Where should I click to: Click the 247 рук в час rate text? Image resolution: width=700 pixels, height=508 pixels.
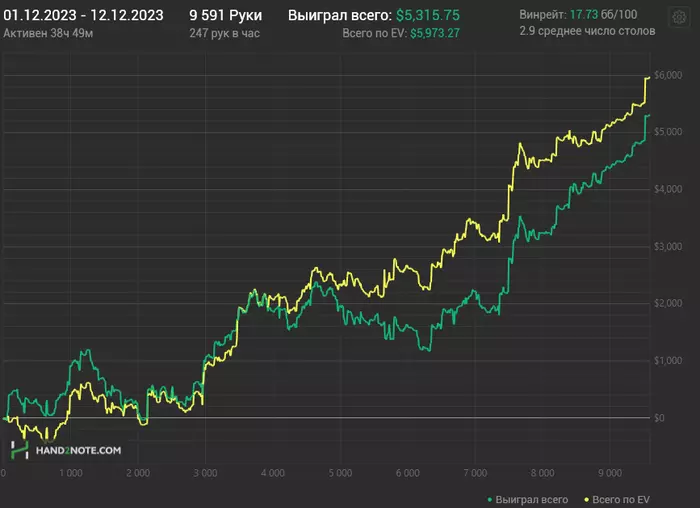pyautogui.click(x=225, y=33)
